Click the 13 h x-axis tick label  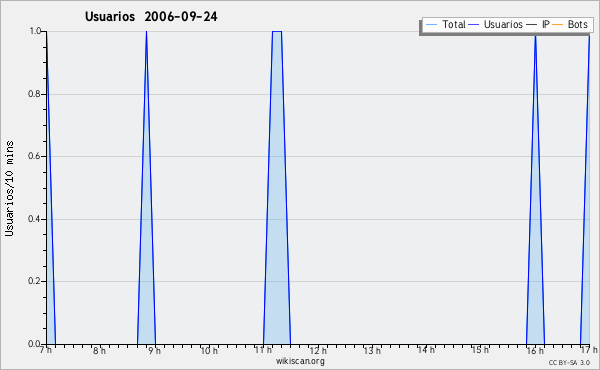click(372, 350)
